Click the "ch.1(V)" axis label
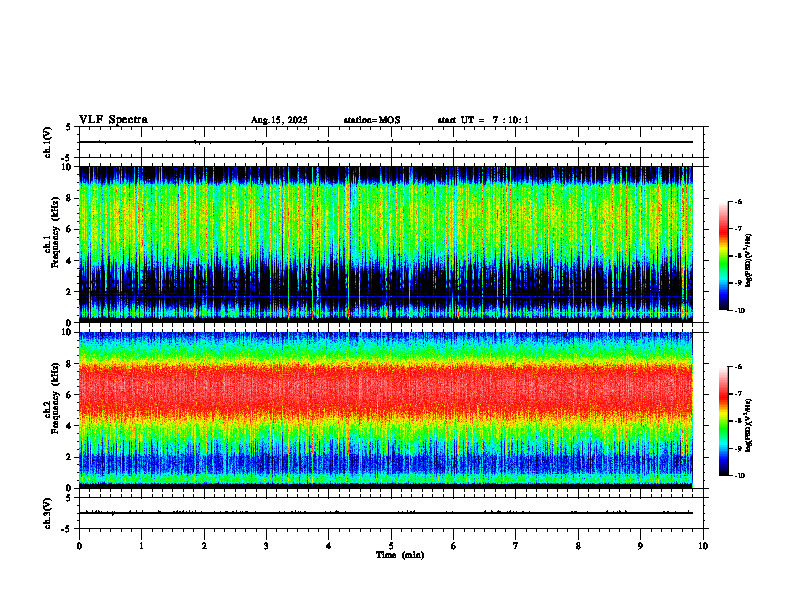Image resolution: width=792 pixels, height=612 pixels. coord(48,142)
